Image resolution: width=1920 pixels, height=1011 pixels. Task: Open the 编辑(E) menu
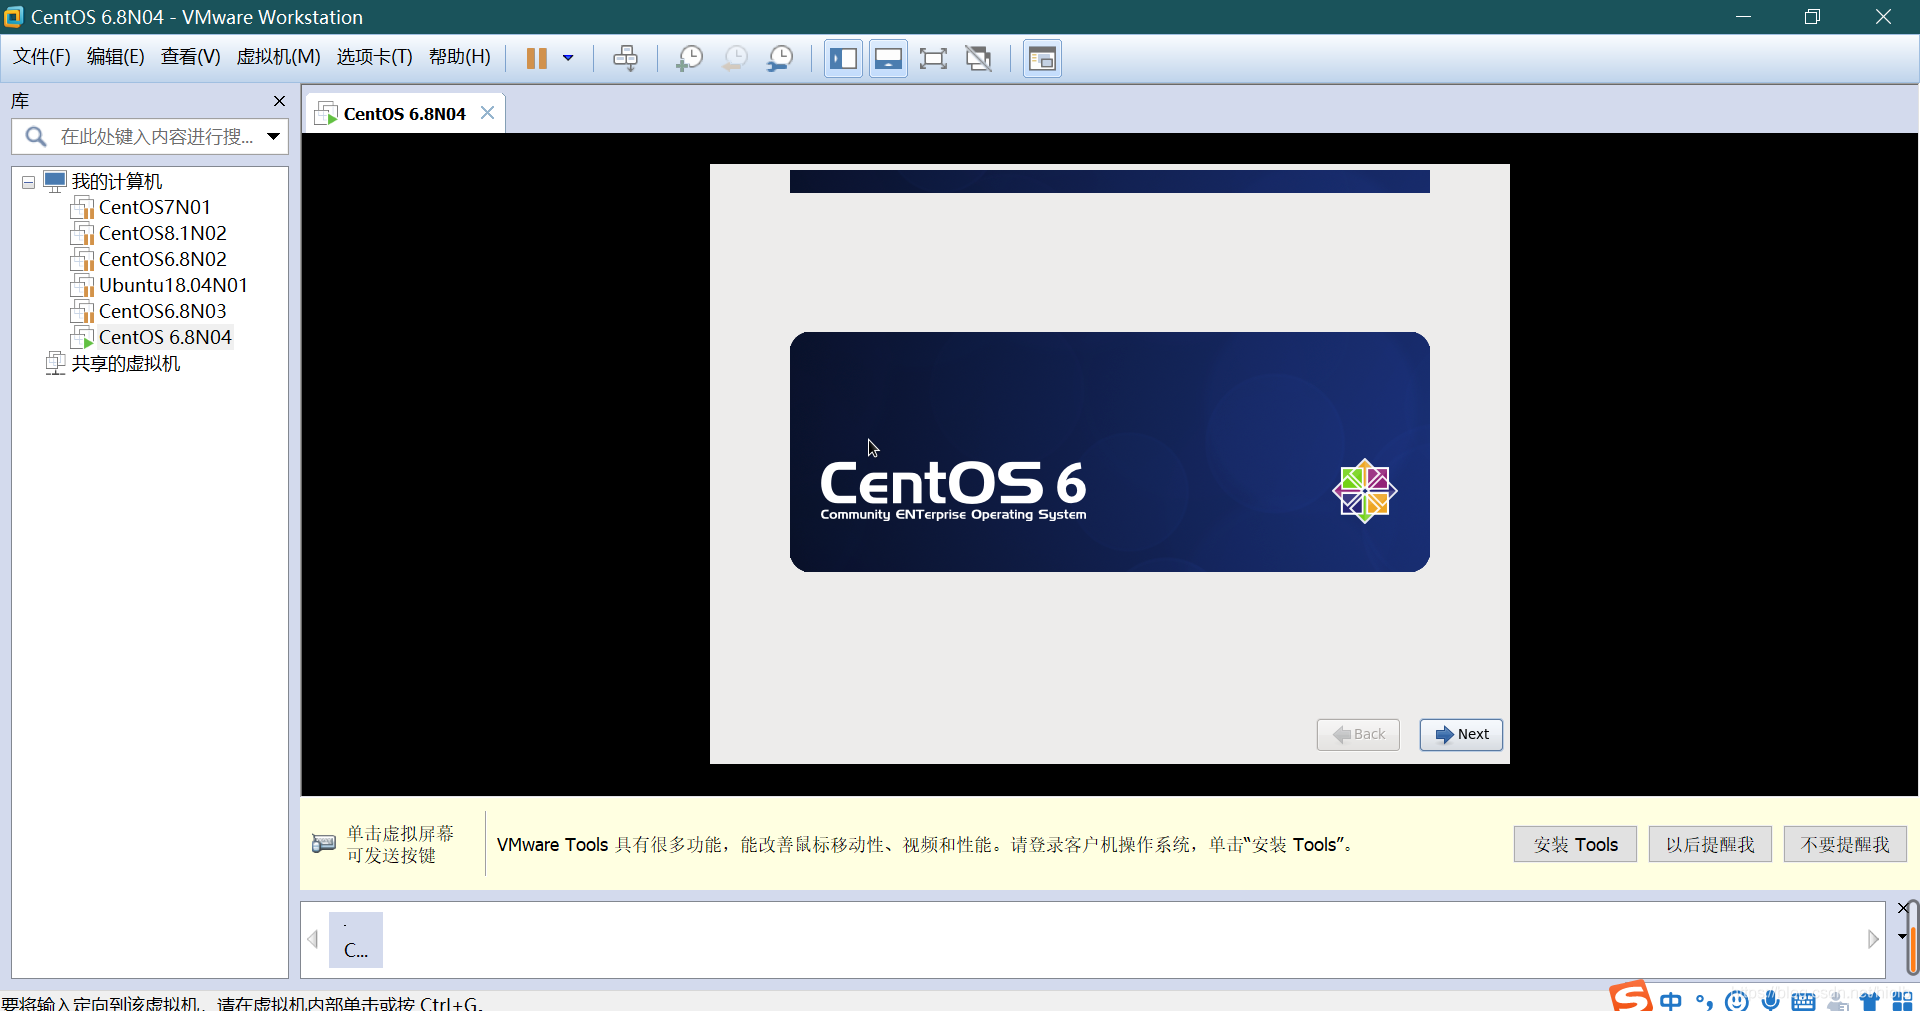[x=116, y=57]
